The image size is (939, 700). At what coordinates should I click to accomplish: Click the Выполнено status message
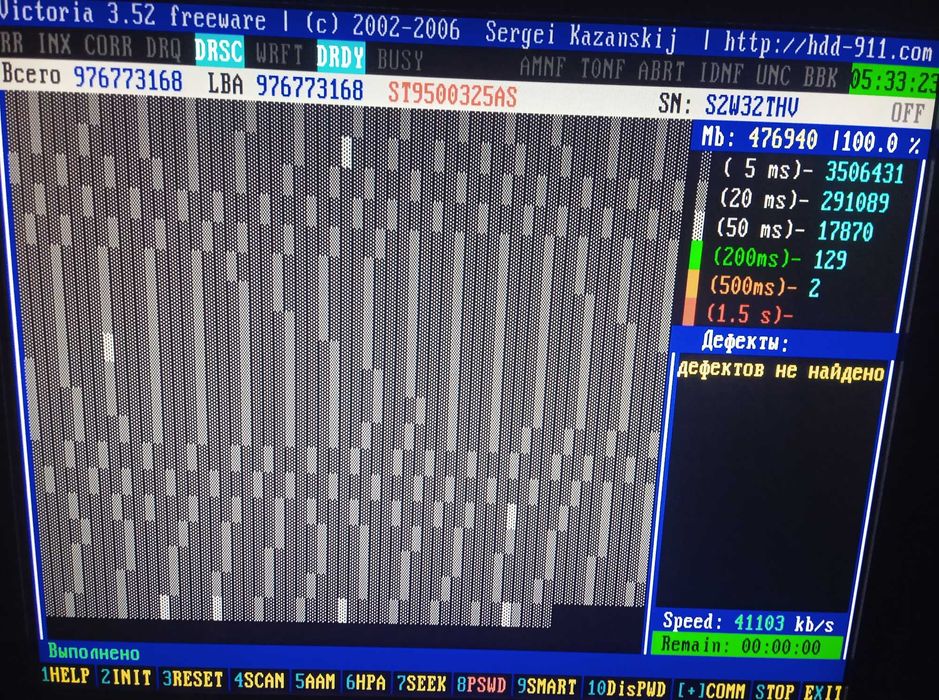(94, 652)
